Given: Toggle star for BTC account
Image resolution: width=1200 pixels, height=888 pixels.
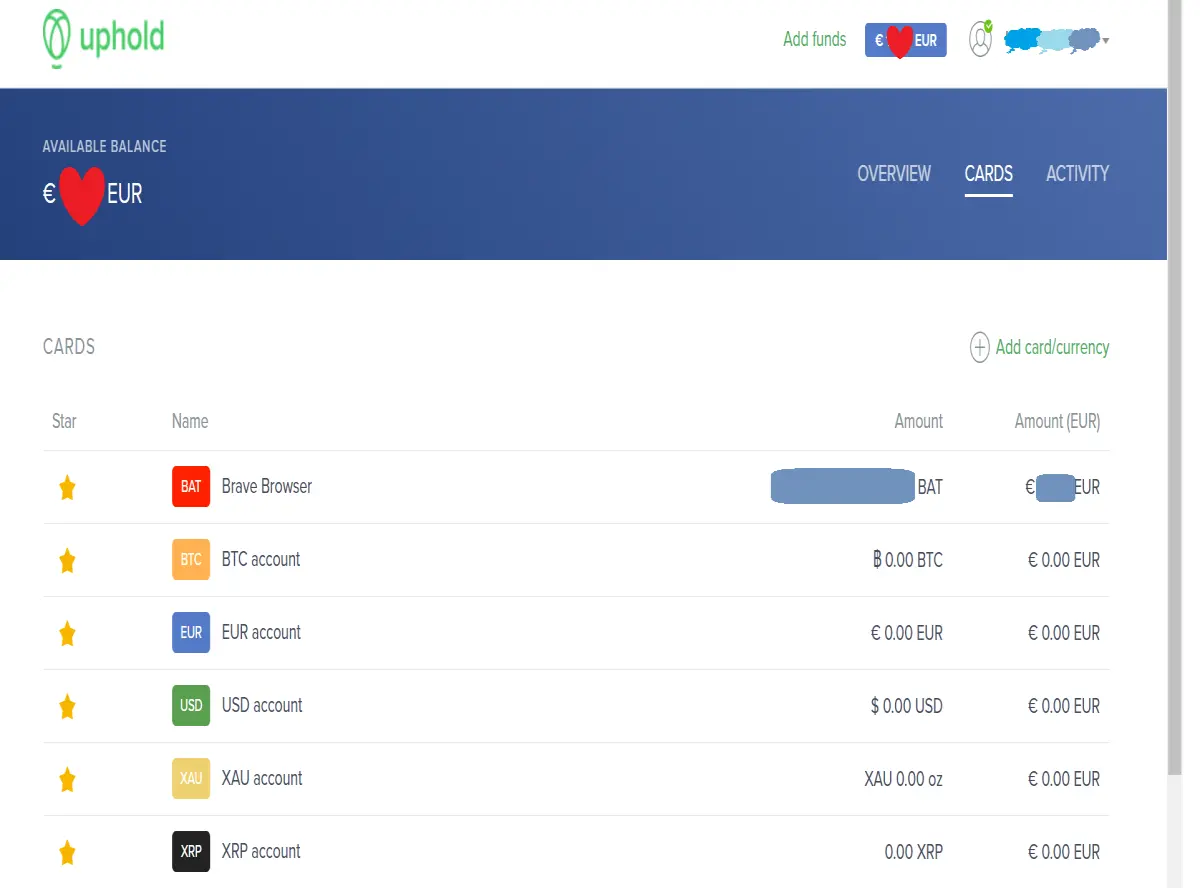Looking at the screenshot, I should [x=67, y=561].
